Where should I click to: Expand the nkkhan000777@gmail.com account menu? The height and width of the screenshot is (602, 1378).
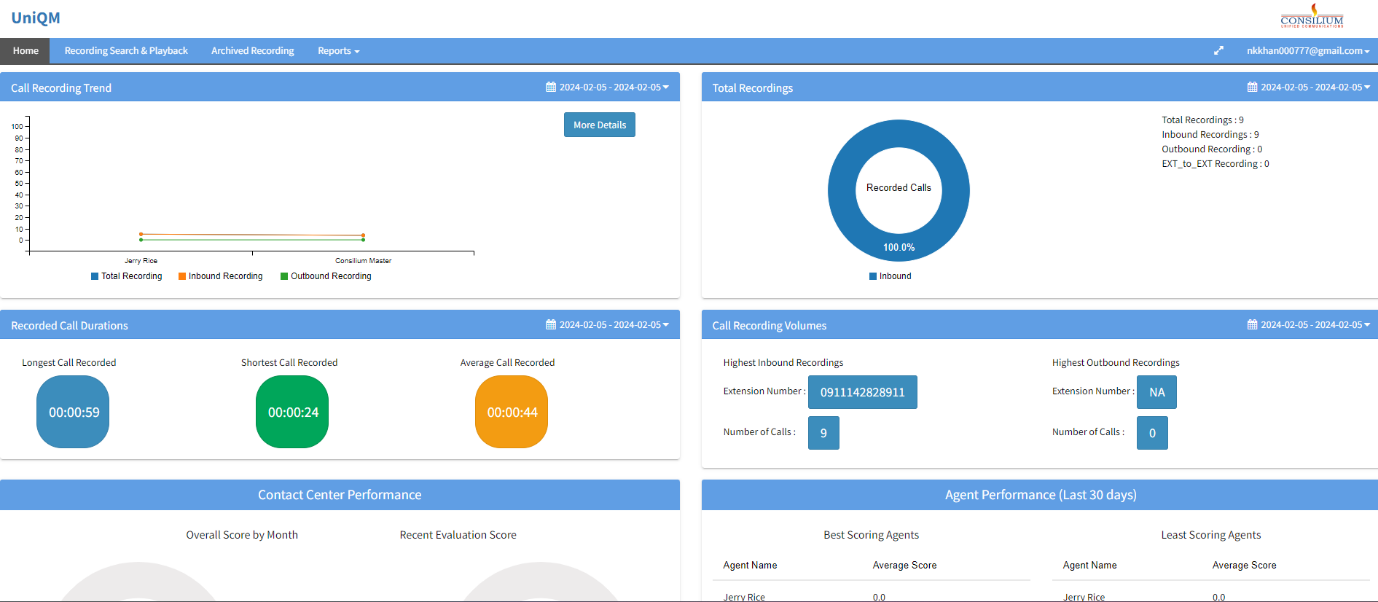[1307, 51]
